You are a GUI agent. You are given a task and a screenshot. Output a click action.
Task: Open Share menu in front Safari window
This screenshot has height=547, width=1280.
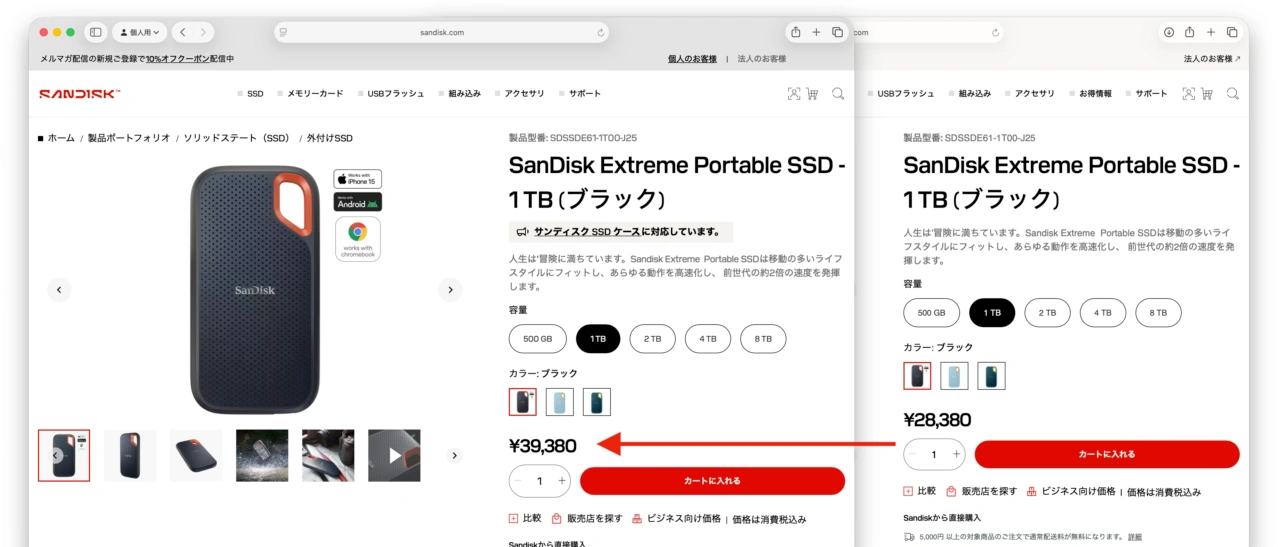point(795,32)
